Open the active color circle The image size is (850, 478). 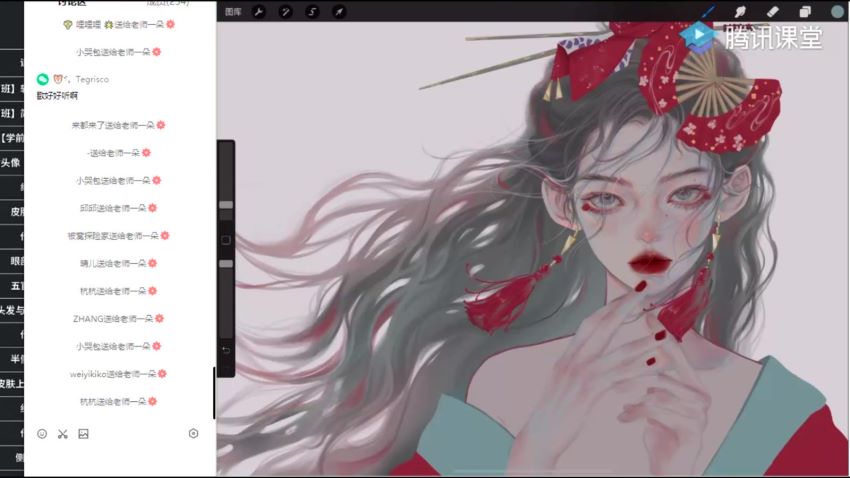(x=838, y=11)
